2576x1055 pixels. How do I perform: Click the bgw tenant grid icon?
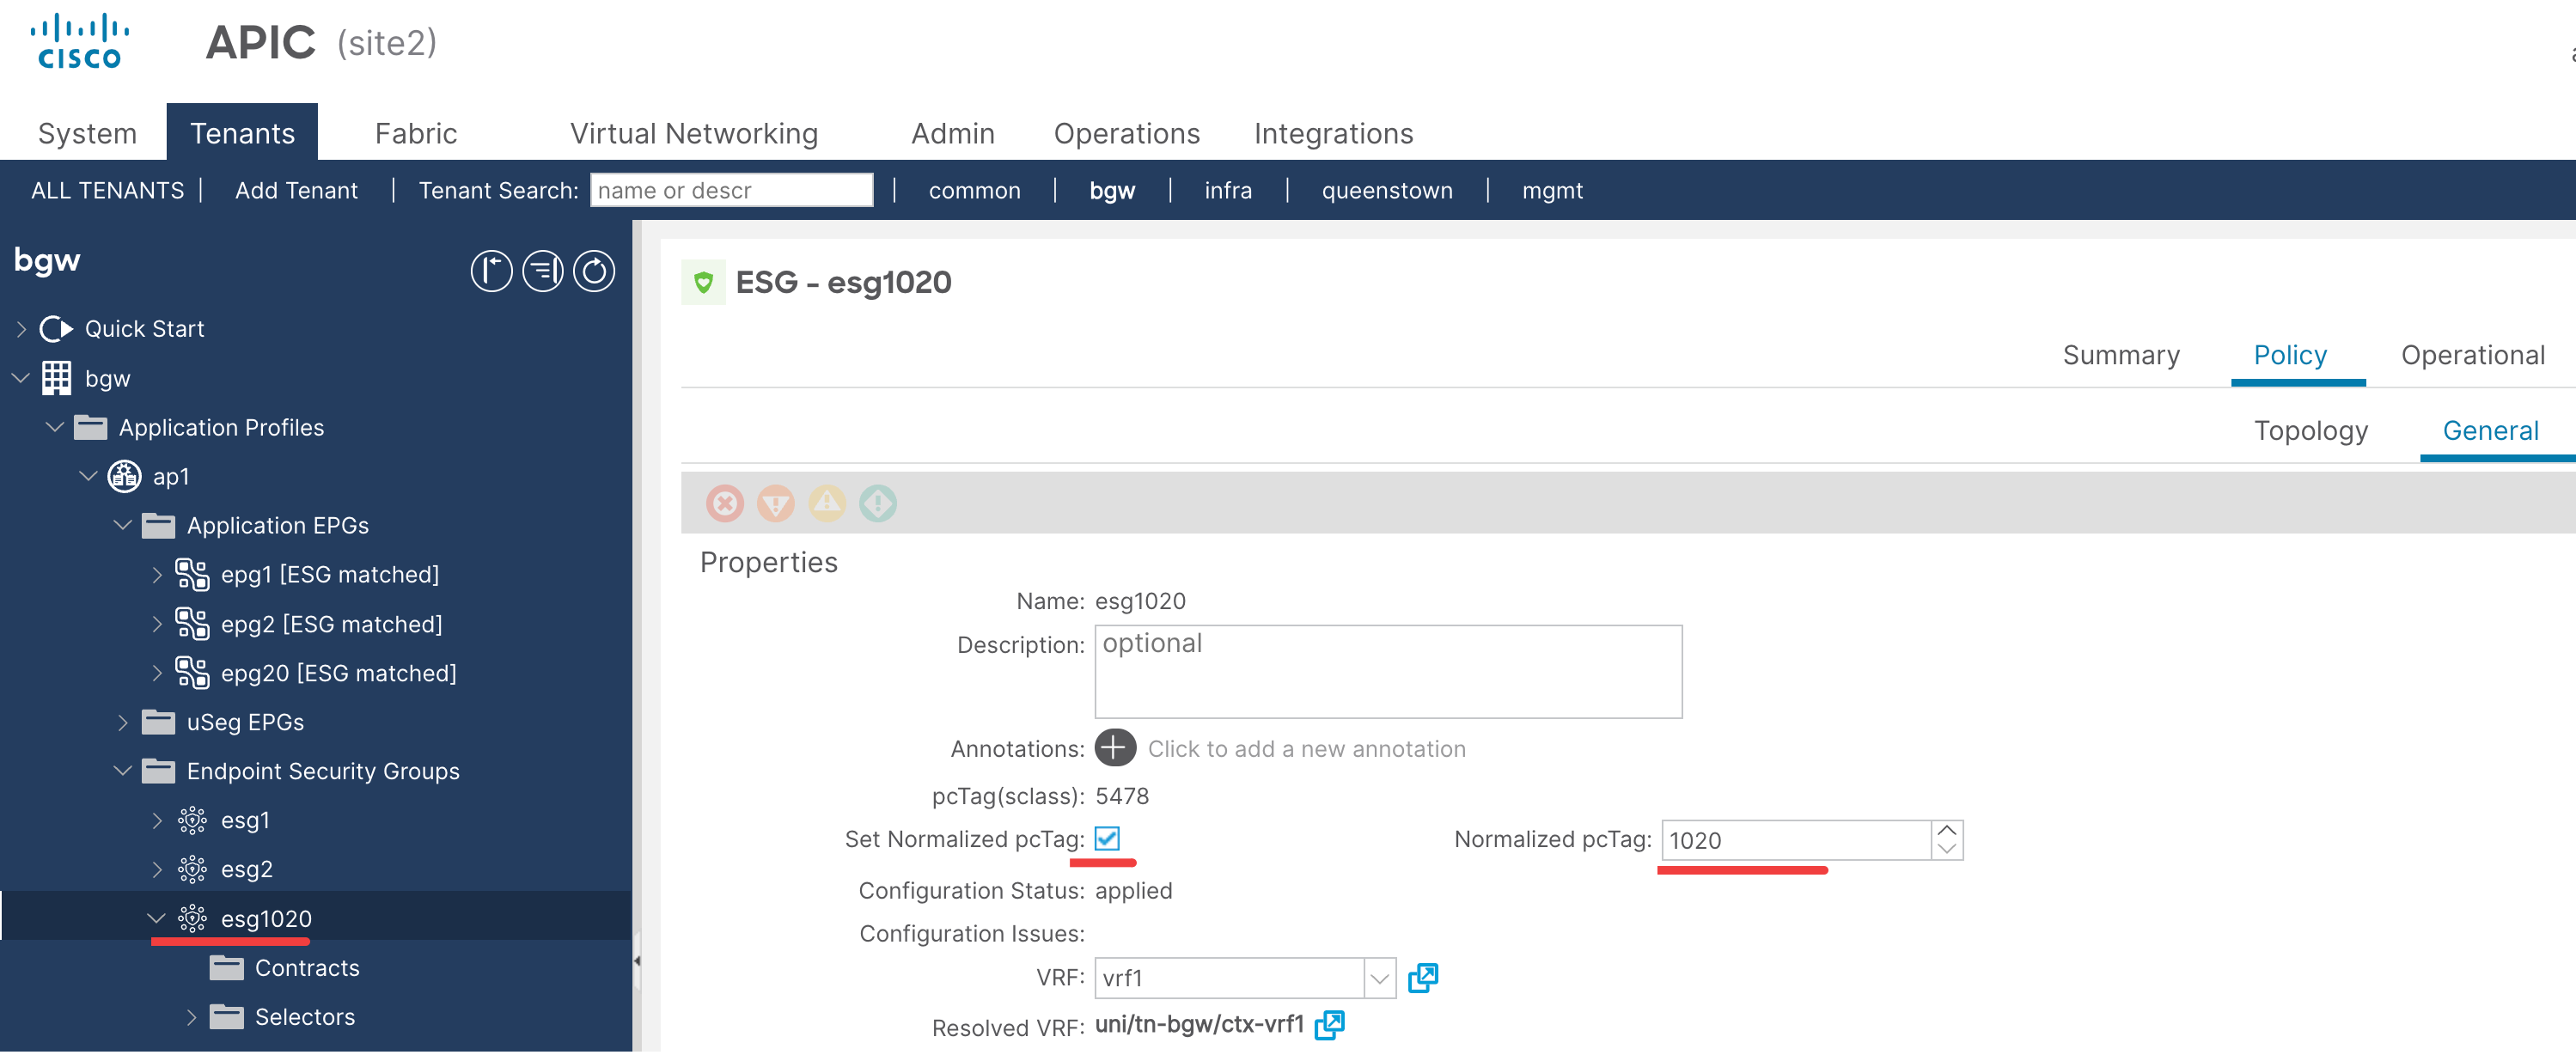56,378
